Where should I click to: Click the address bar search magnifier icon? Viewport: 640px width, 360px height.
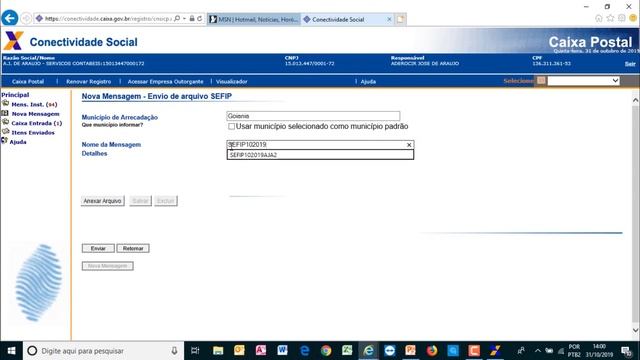177,19
